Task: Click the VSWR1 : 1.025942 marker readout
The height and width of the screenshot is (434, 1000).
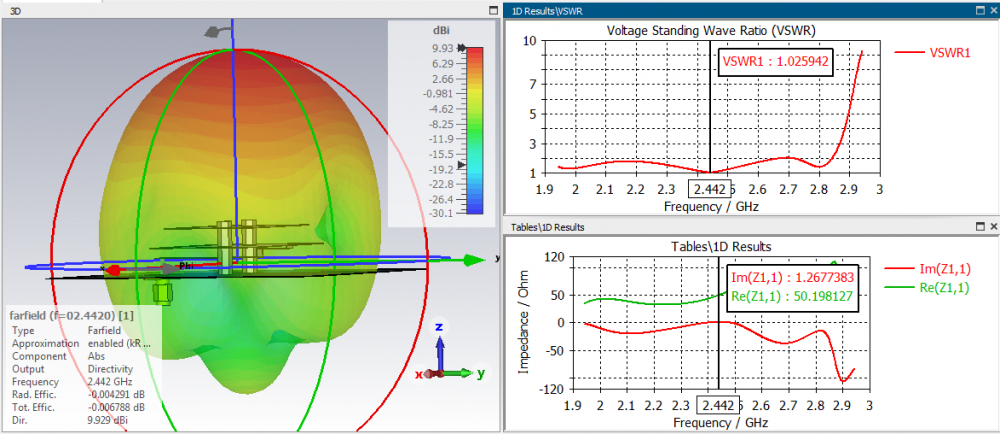Action: (x=776, y=61)
